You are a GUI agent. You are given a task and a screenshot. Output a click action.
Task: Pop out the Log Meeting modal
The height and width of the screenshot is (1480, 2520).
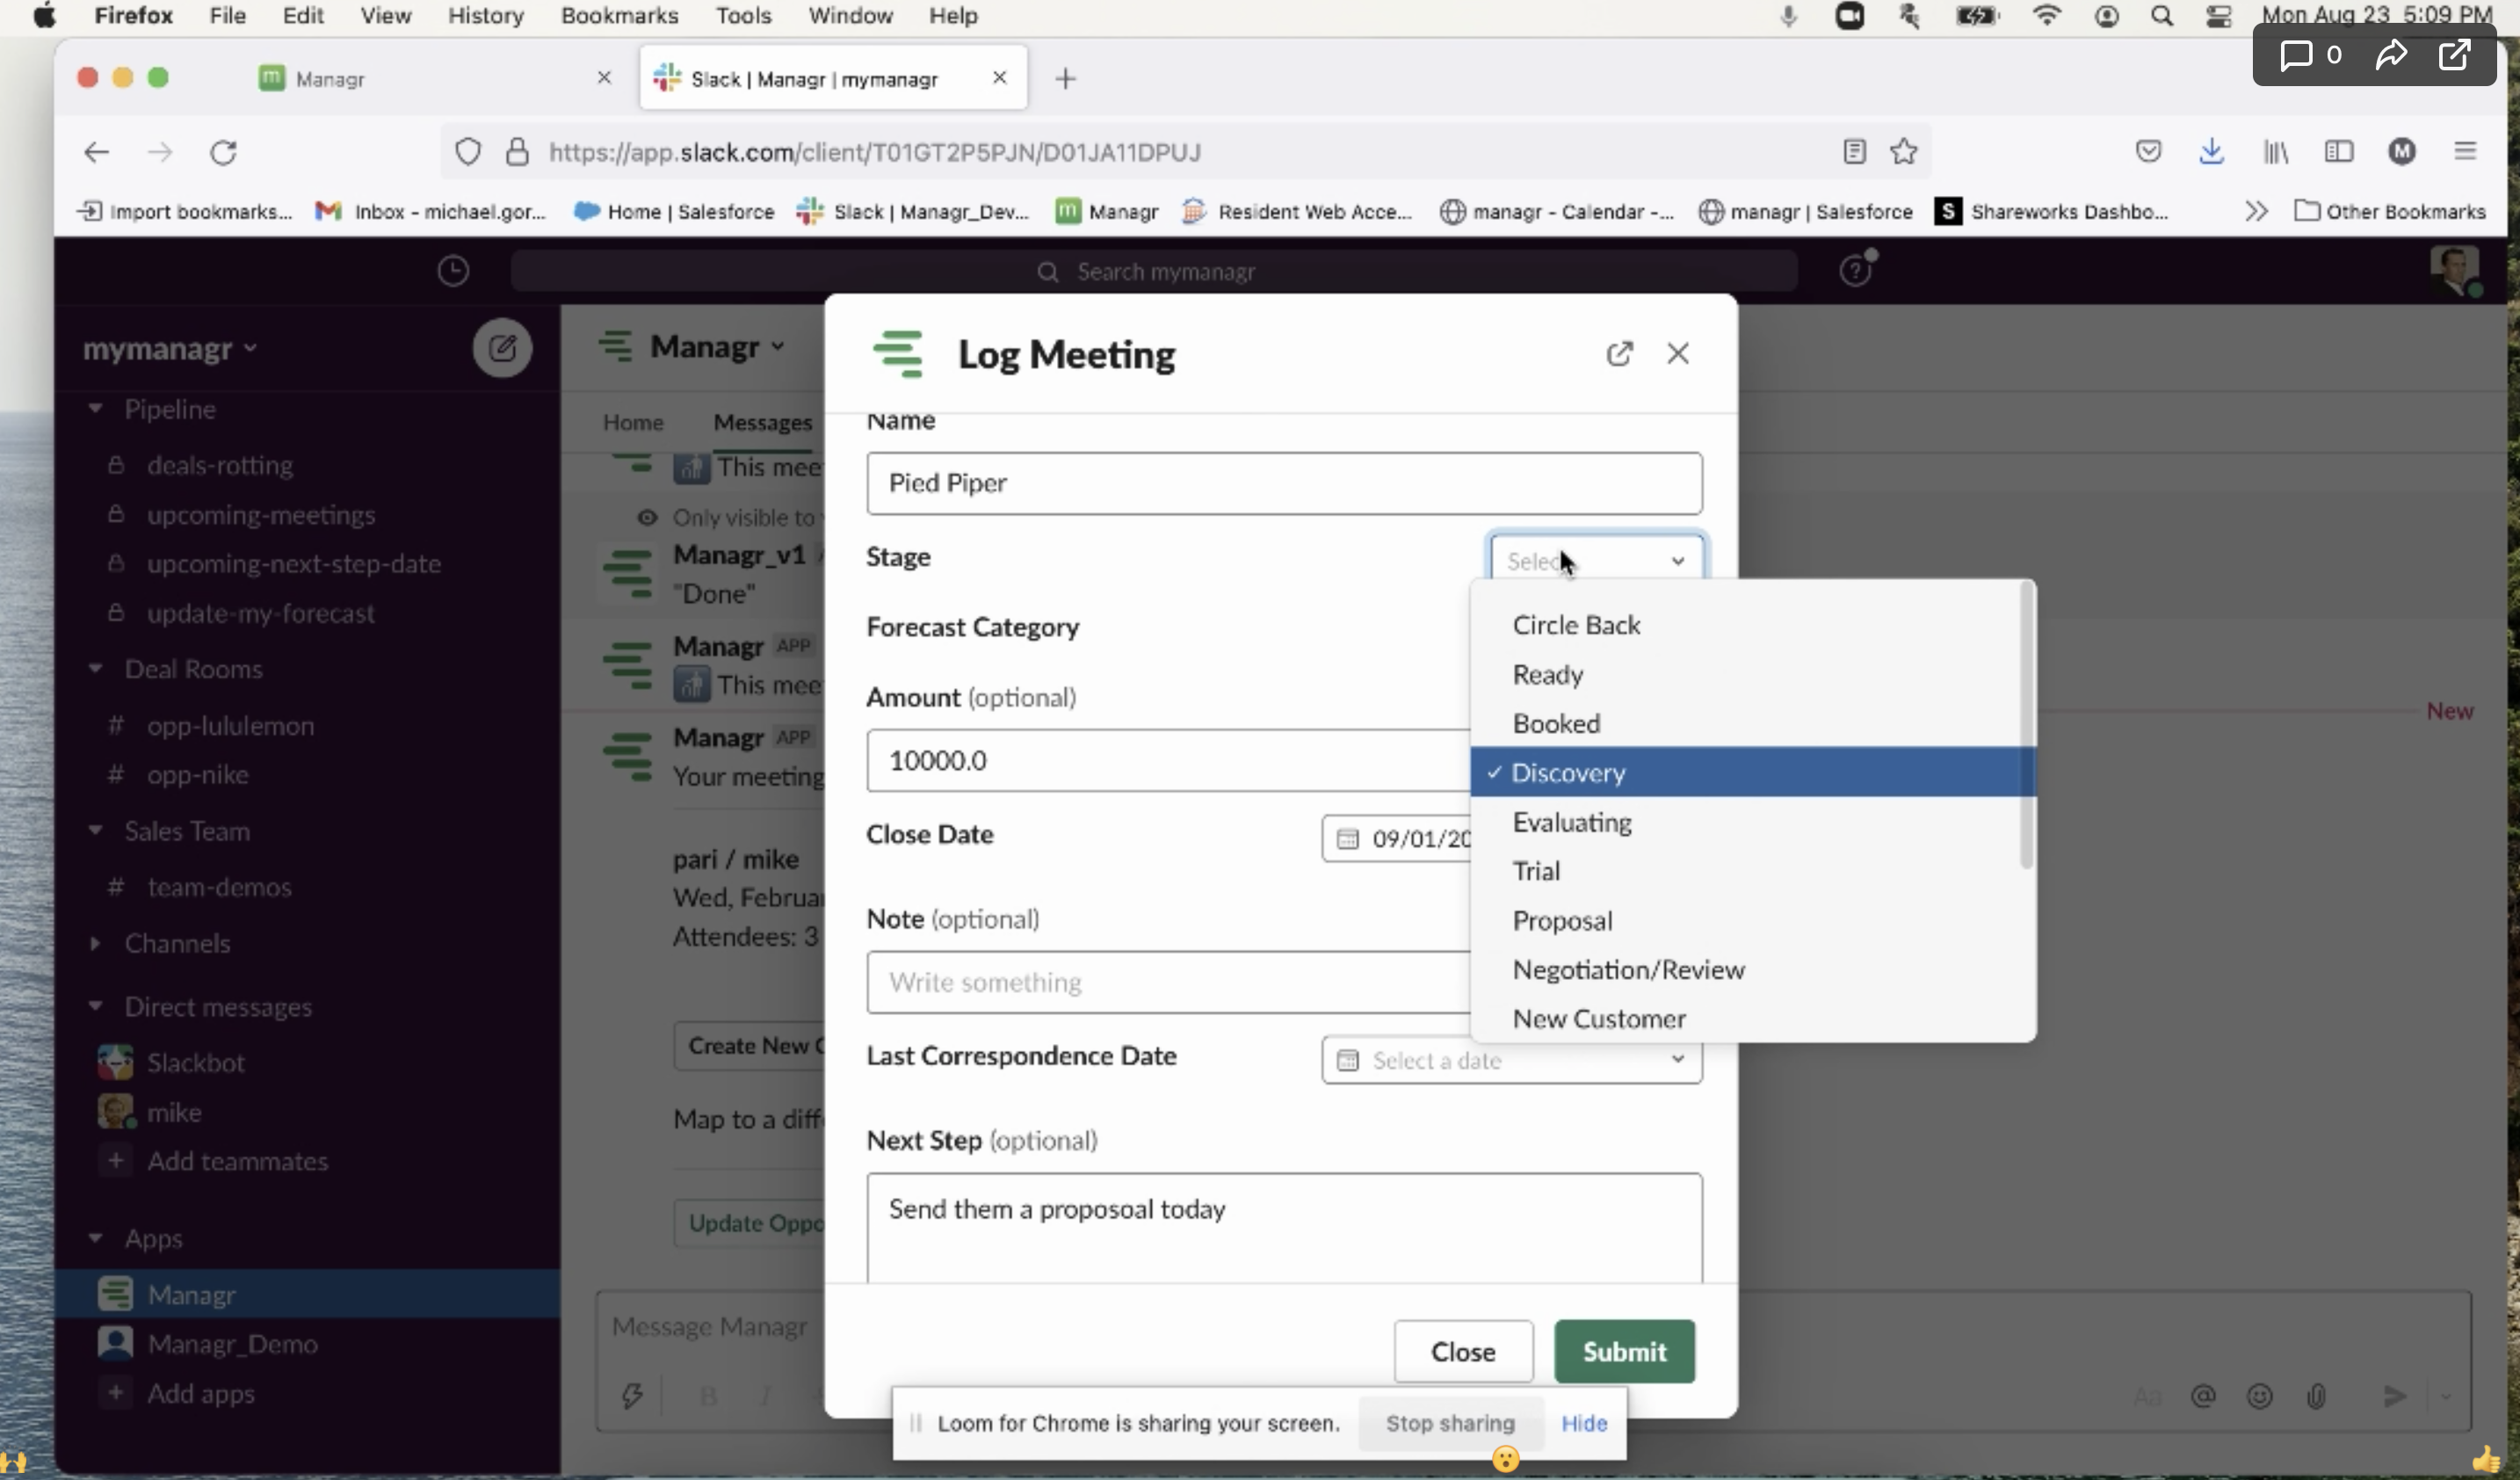[1619, 354]
